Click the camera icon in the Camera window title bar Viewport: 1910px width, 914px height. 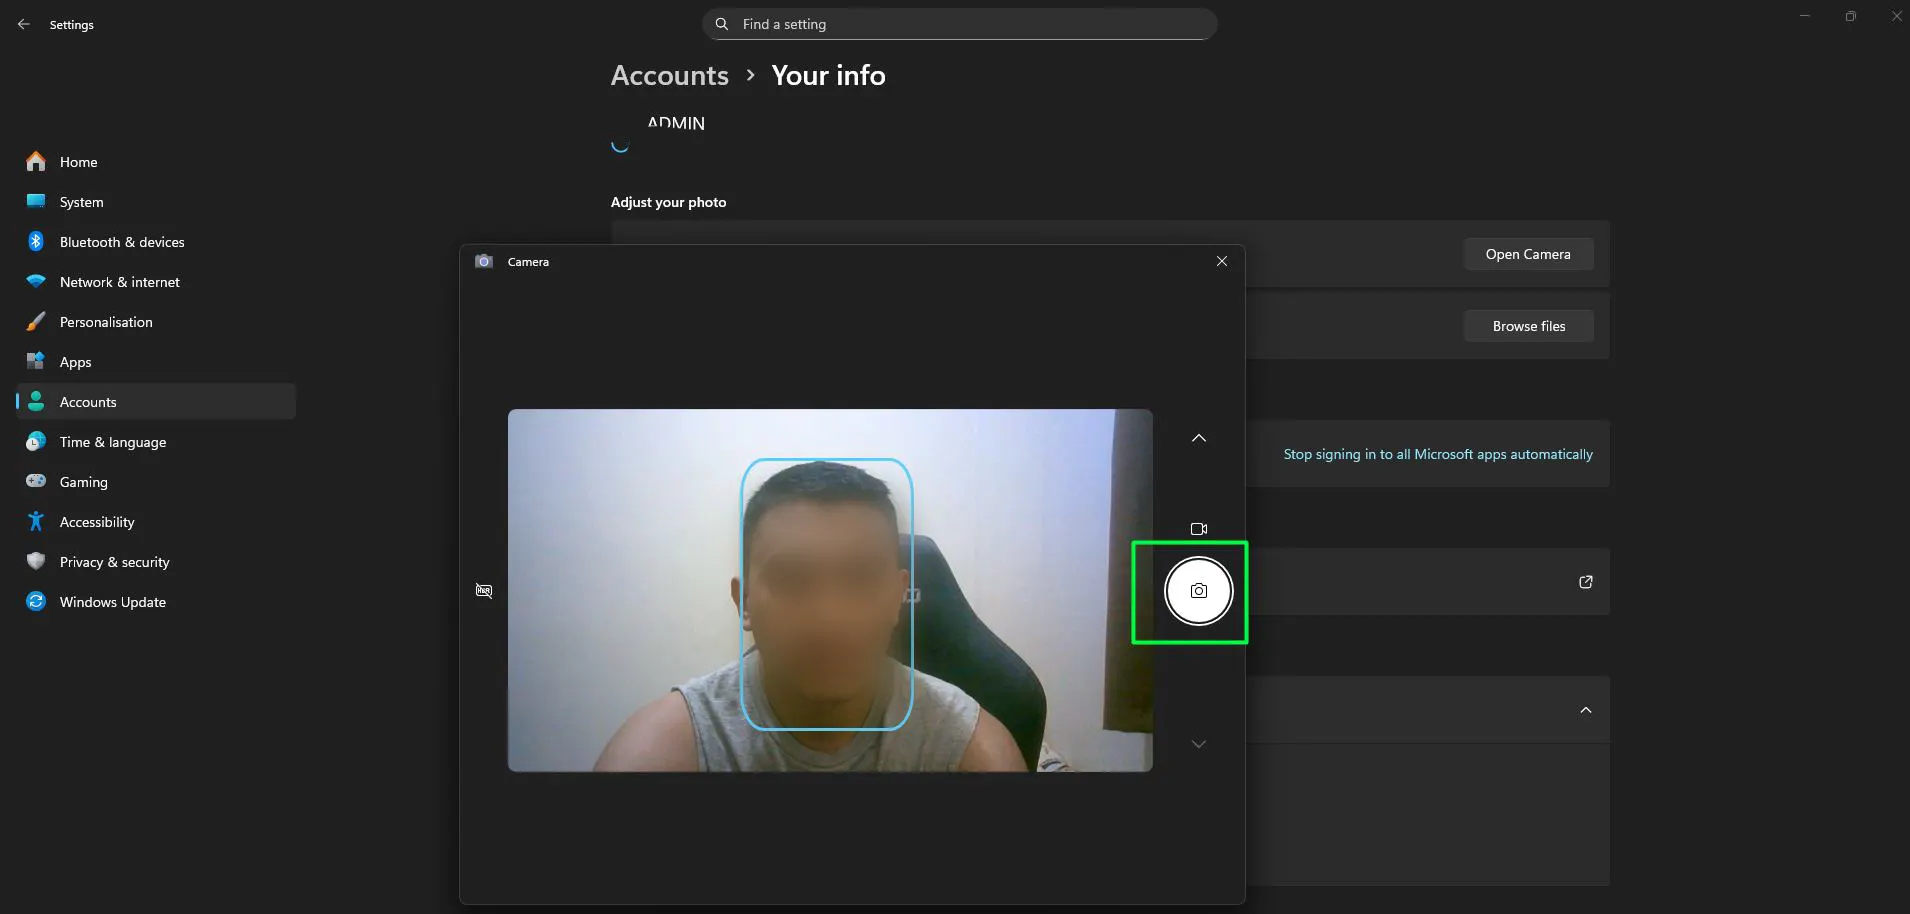pos(484,261)
